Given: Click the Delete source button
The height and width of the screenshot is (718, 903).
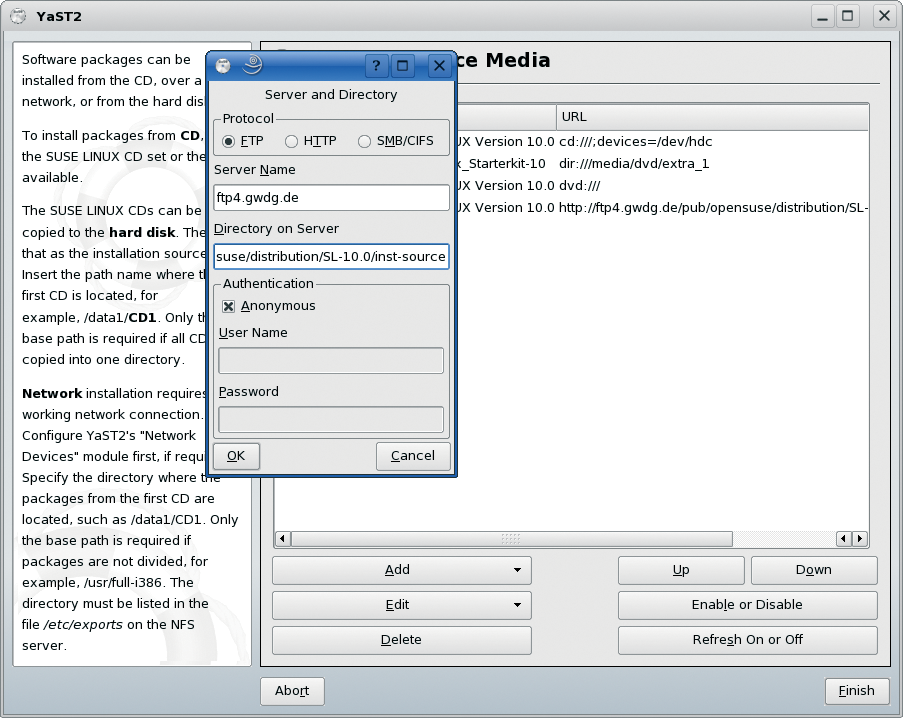Looking at the screenshot, I should (401, 640).
